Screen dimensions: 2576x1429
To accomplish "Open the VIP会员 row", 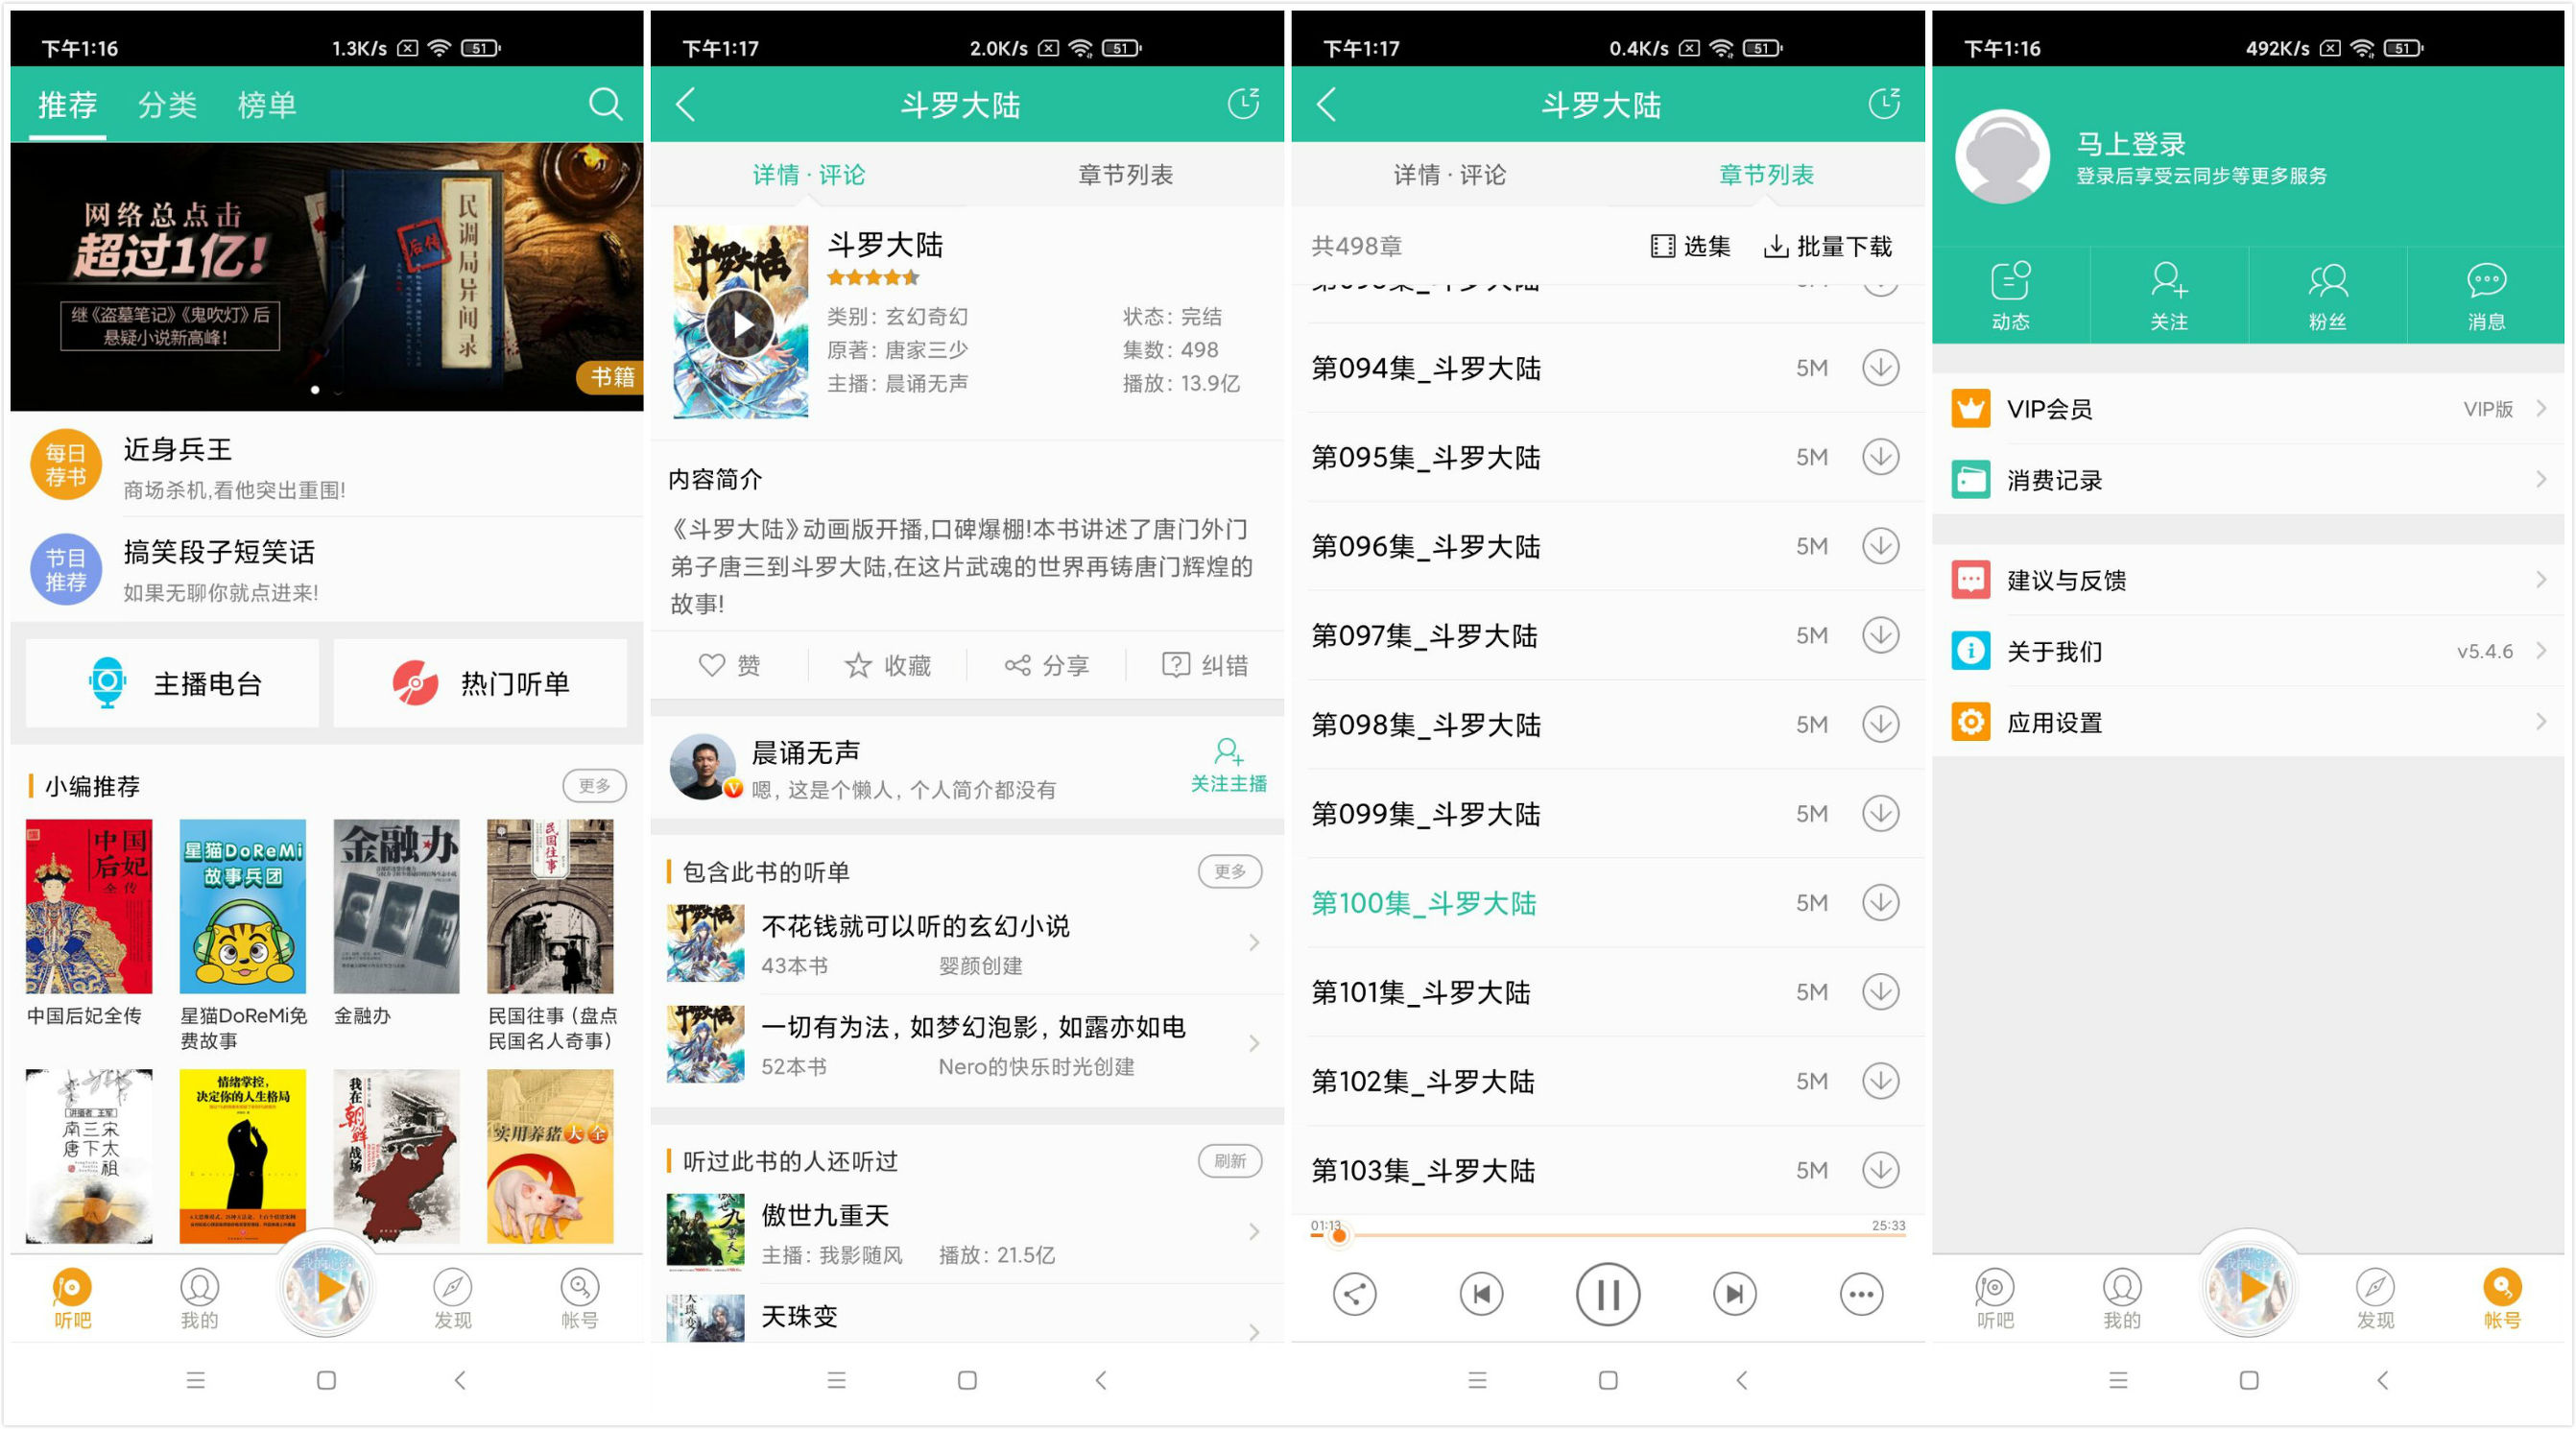I will click(x=2248, y=409).
